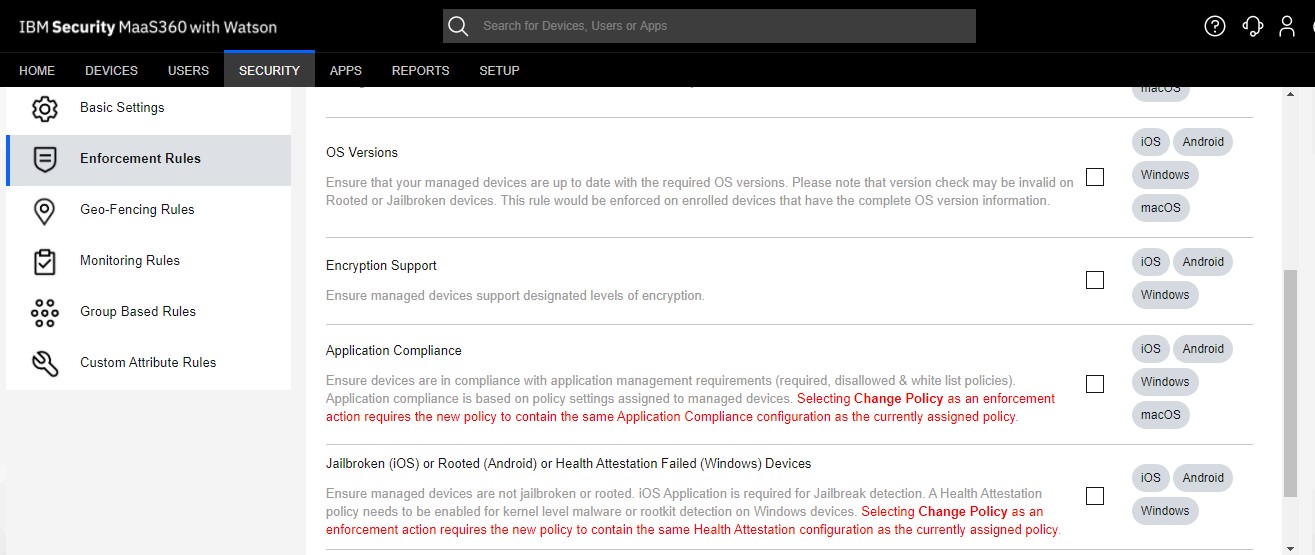Switch to the REPORTS tab
Screen dimensions: 1315x555
[420, 70]
